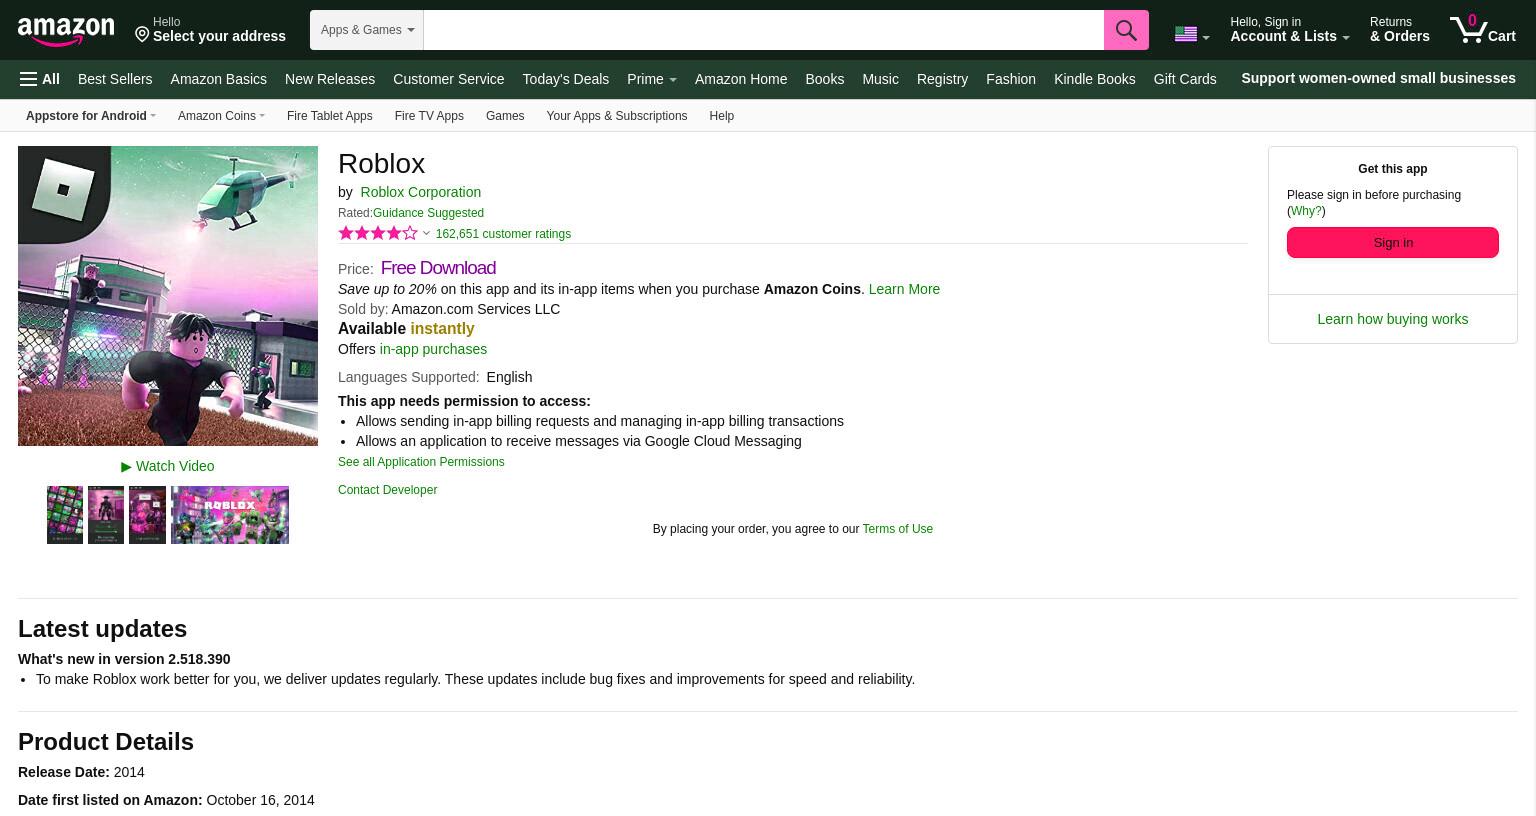The width and height of the screenshot is (1536, 816).
Task: Click the search input field
Action: (x=764, y=30)
